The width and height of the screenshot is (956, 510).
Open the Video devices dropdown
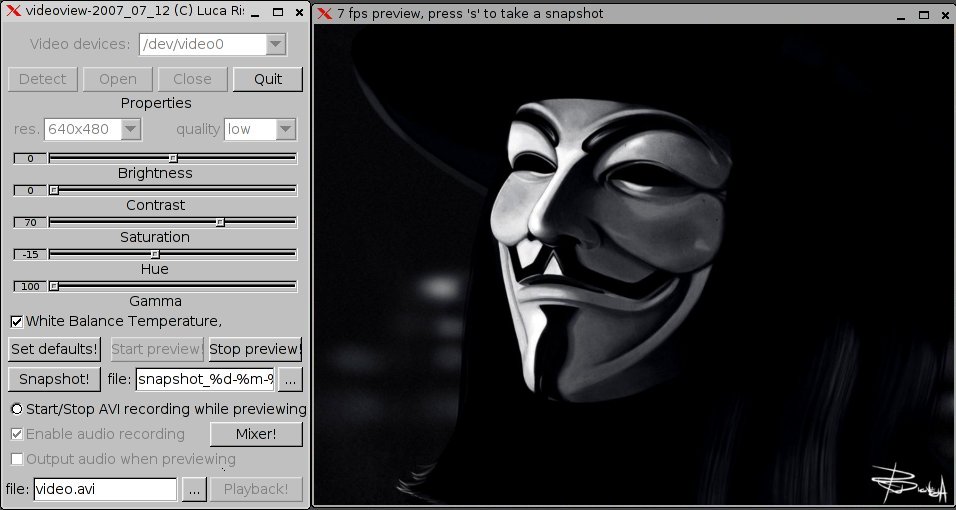276,44
